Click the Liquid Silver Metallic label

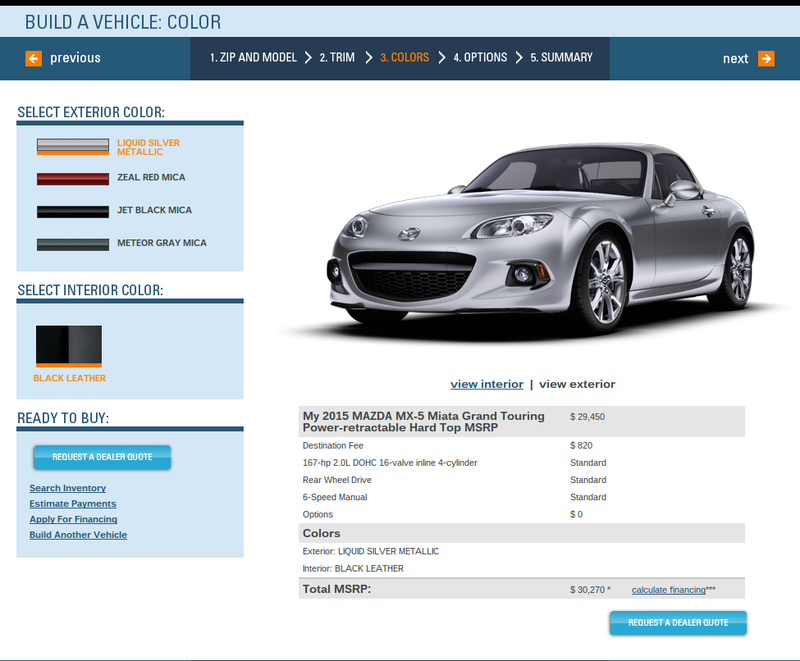[x=148, y=147]
